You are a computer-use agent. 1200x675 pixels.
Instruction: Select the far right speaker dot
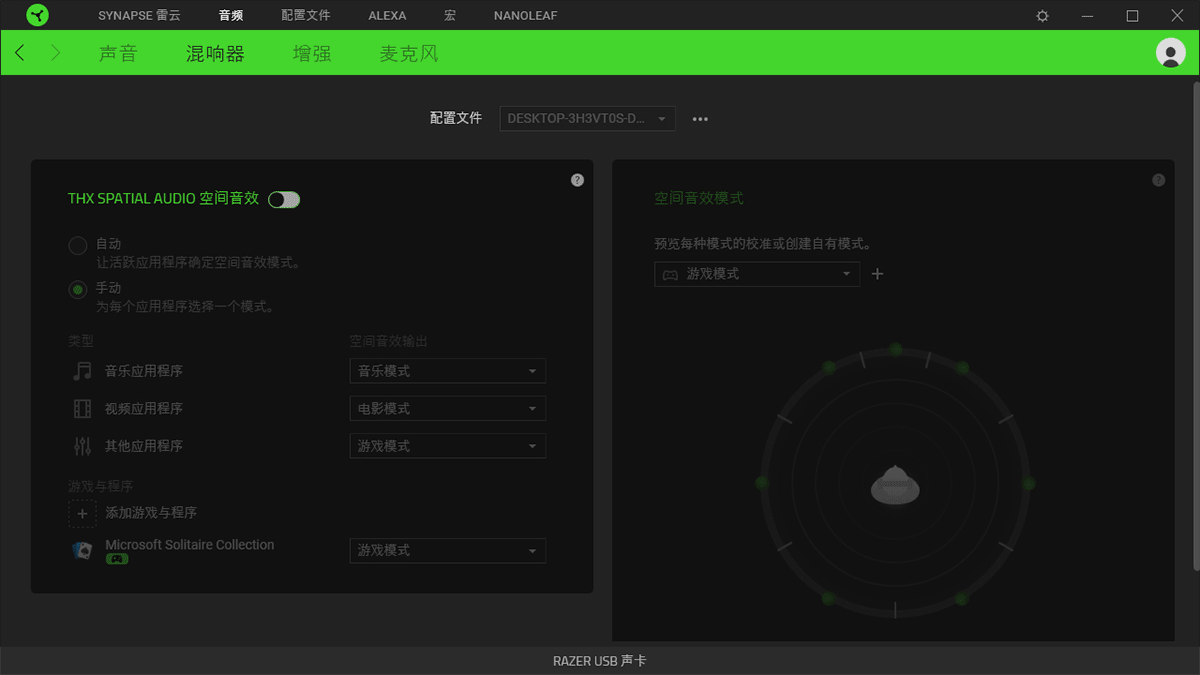1029,484
